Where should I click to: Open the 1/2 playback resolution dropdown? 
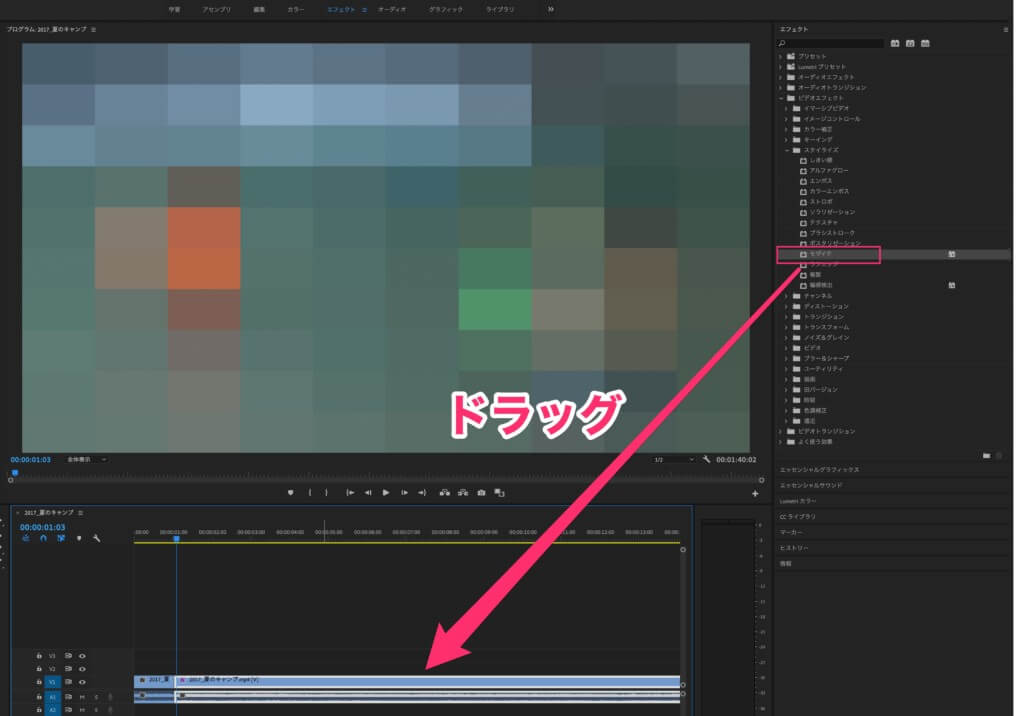[673, 459]
